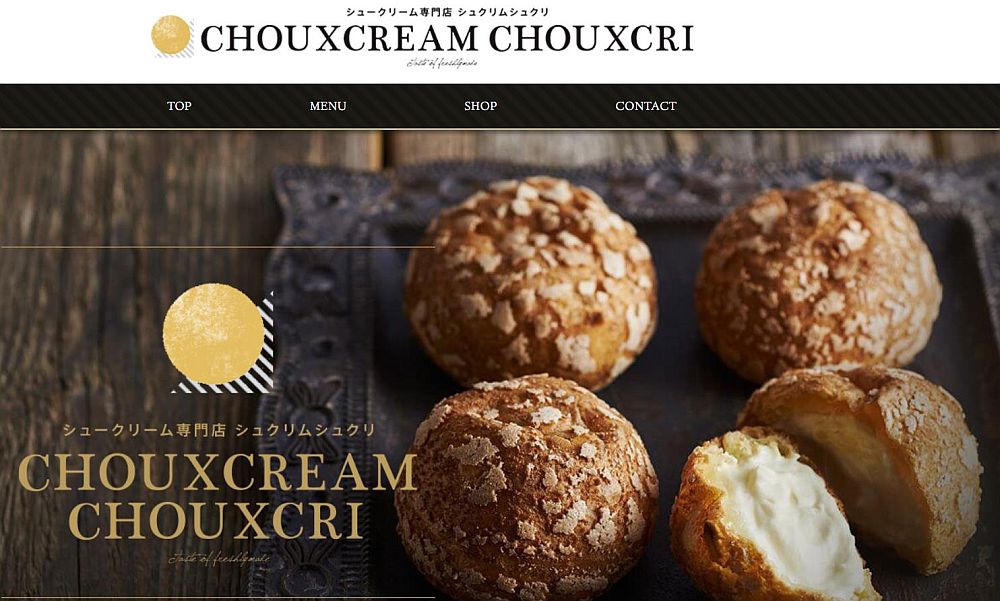Click the Japanese tagline above header logo
This screenshot has height=601, width=1000.
[447, 12]
